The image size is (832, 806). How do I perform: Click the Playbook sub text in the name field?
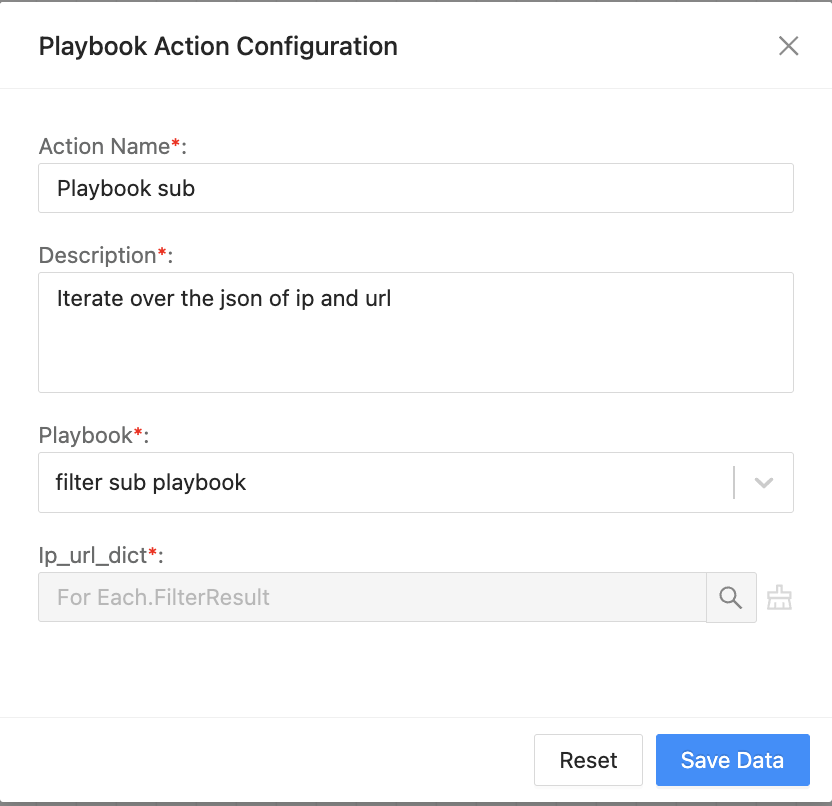(x=125, y=188)
